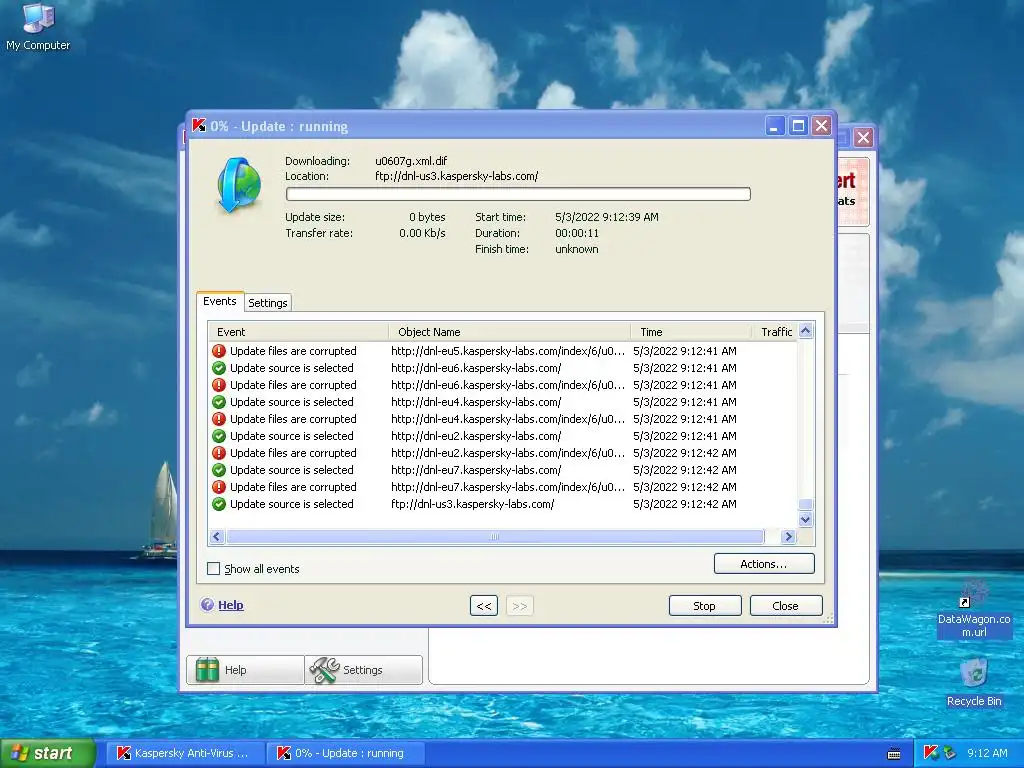1024x768 pixels.
Task: Click the Actions... button
Action: coord(764,564)
